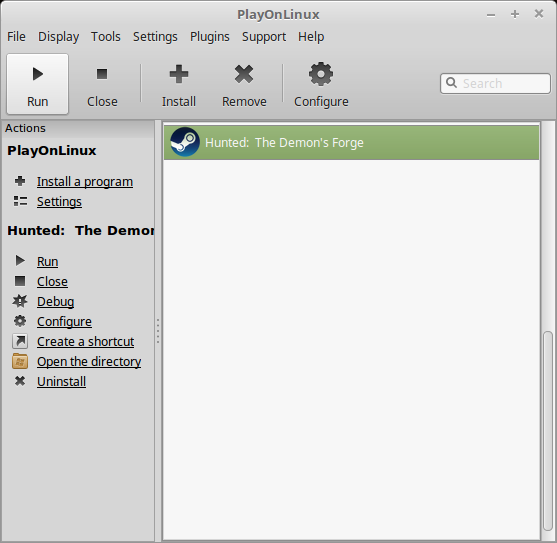The width and height of the screenshot is (557, 543).
Task: Click the sidebar Close link
Action: click(52, 281)
